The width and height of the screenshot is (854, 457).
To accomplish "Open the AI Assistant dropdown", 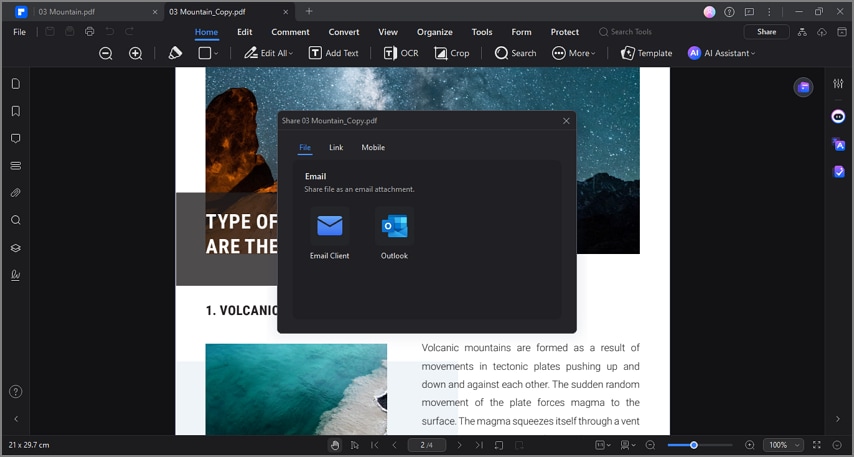I will [722, 53].
